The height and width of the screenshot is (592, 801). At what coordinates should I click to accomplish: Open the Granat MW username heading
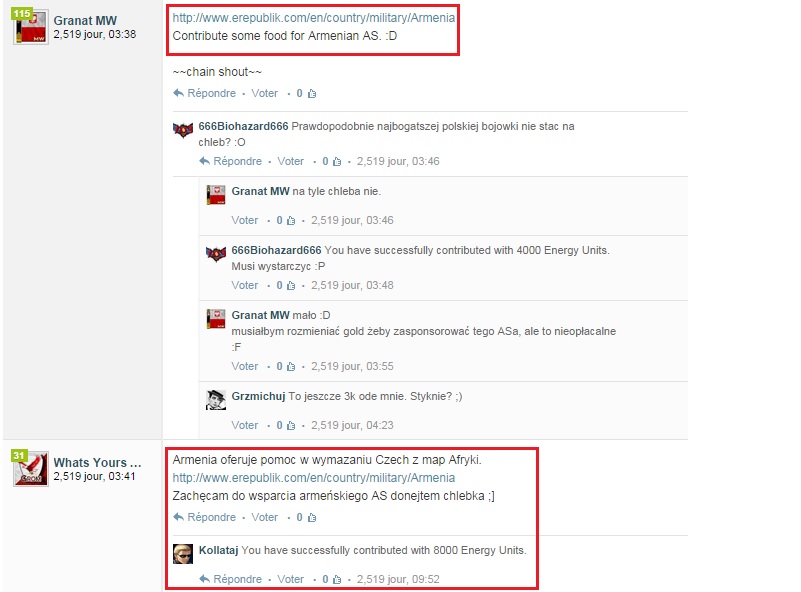85,20
